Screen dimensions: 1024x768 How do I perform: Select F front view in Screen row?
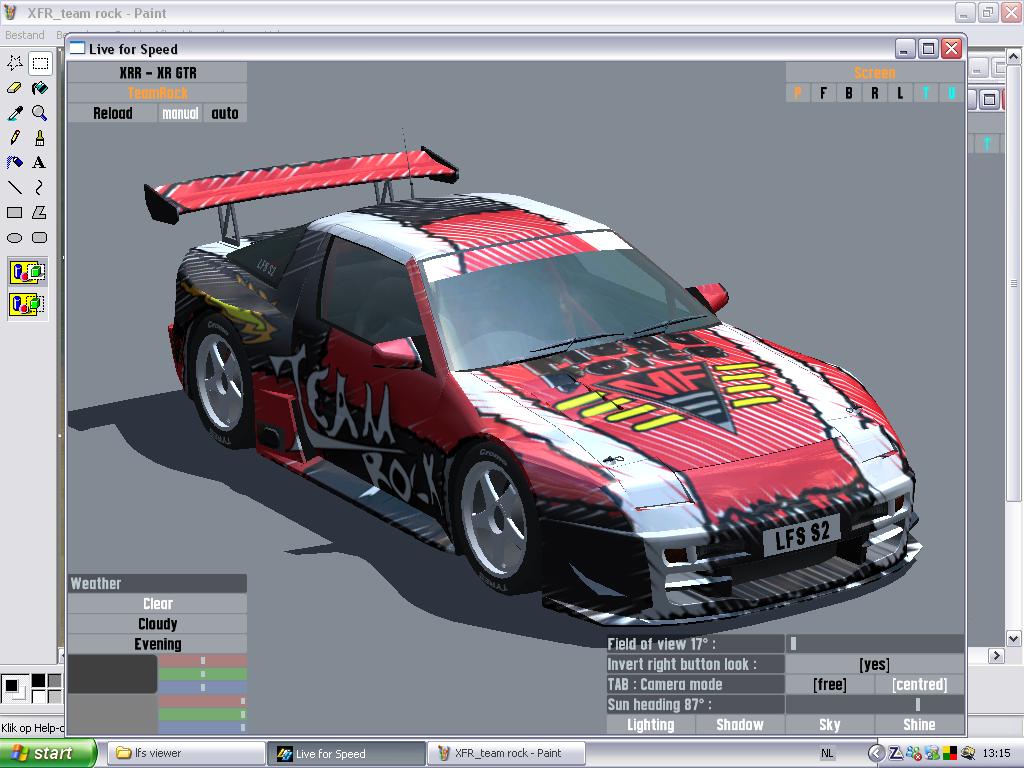(823, 93)
